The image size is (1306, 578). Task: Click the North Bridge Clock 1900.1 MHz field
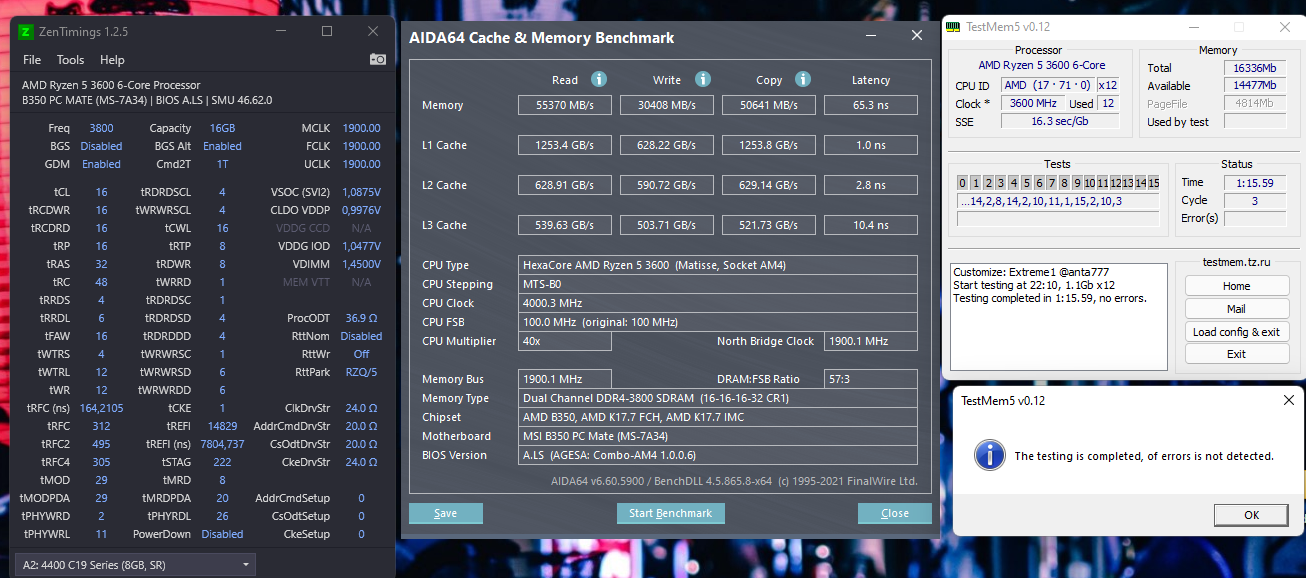pos(870,341)
